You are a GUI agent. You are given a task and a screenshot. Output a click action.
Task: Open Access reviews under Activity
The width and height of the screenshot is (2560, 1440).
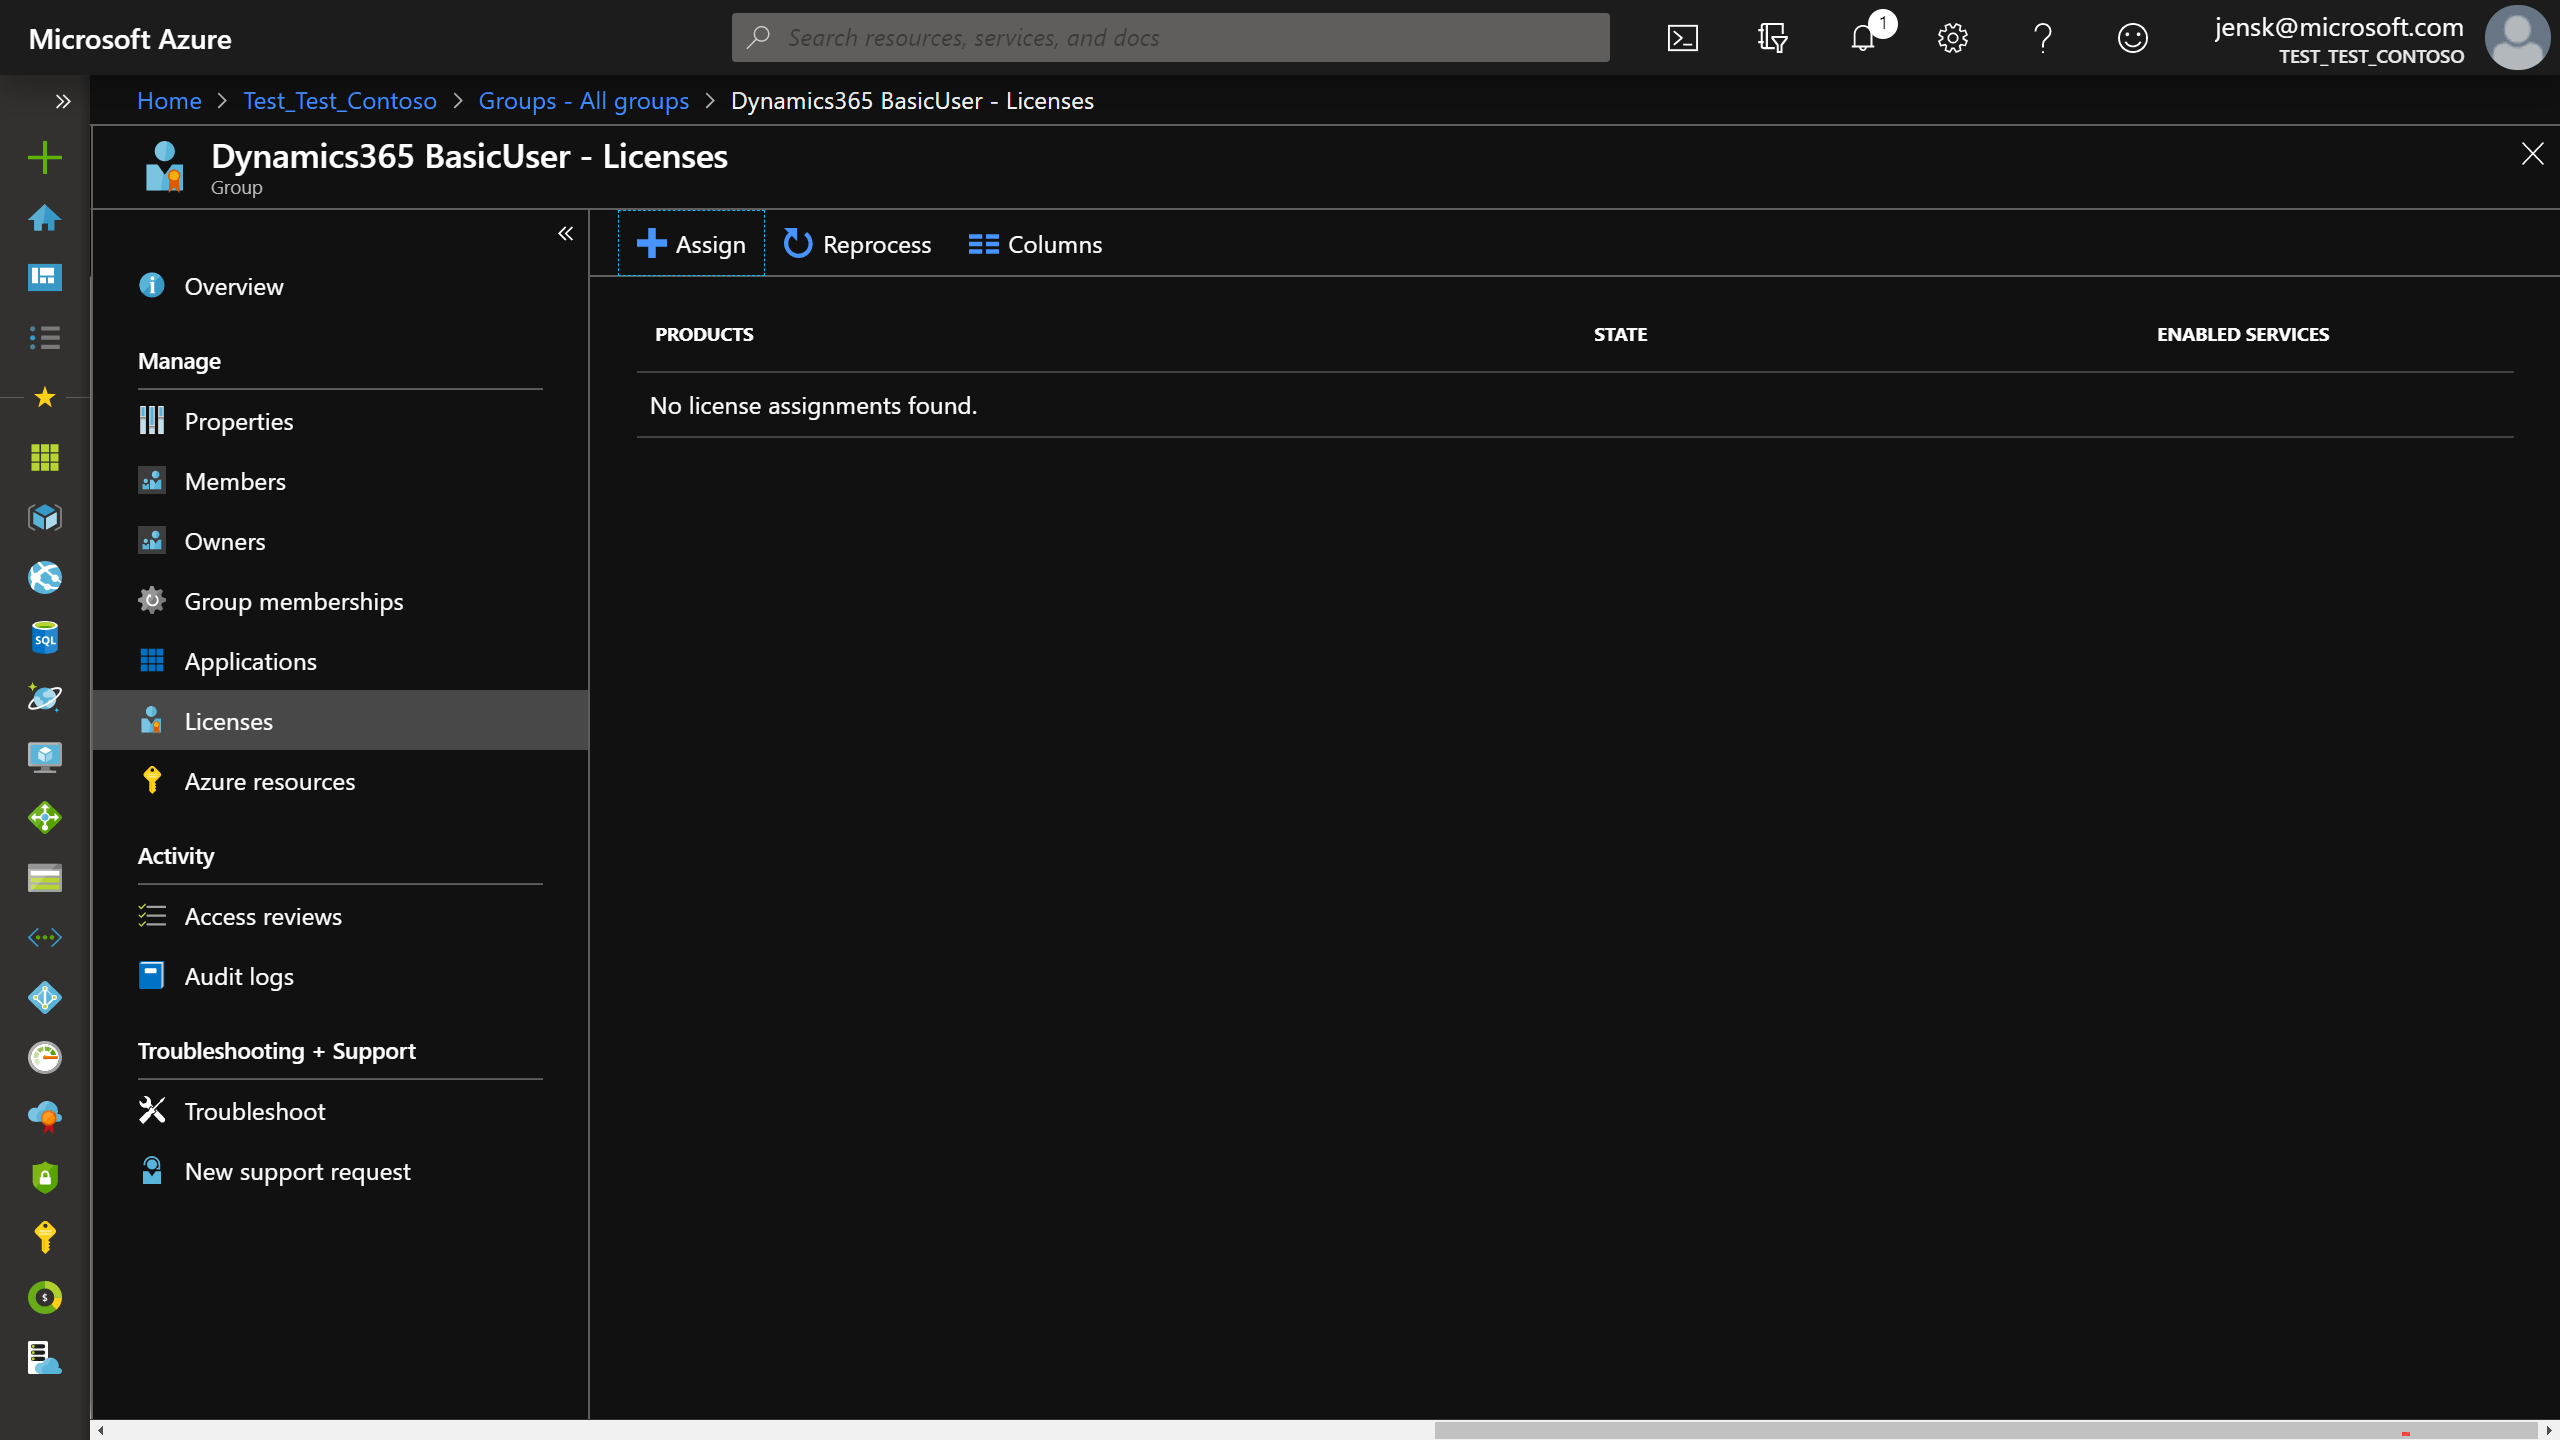tap(340, 916)
